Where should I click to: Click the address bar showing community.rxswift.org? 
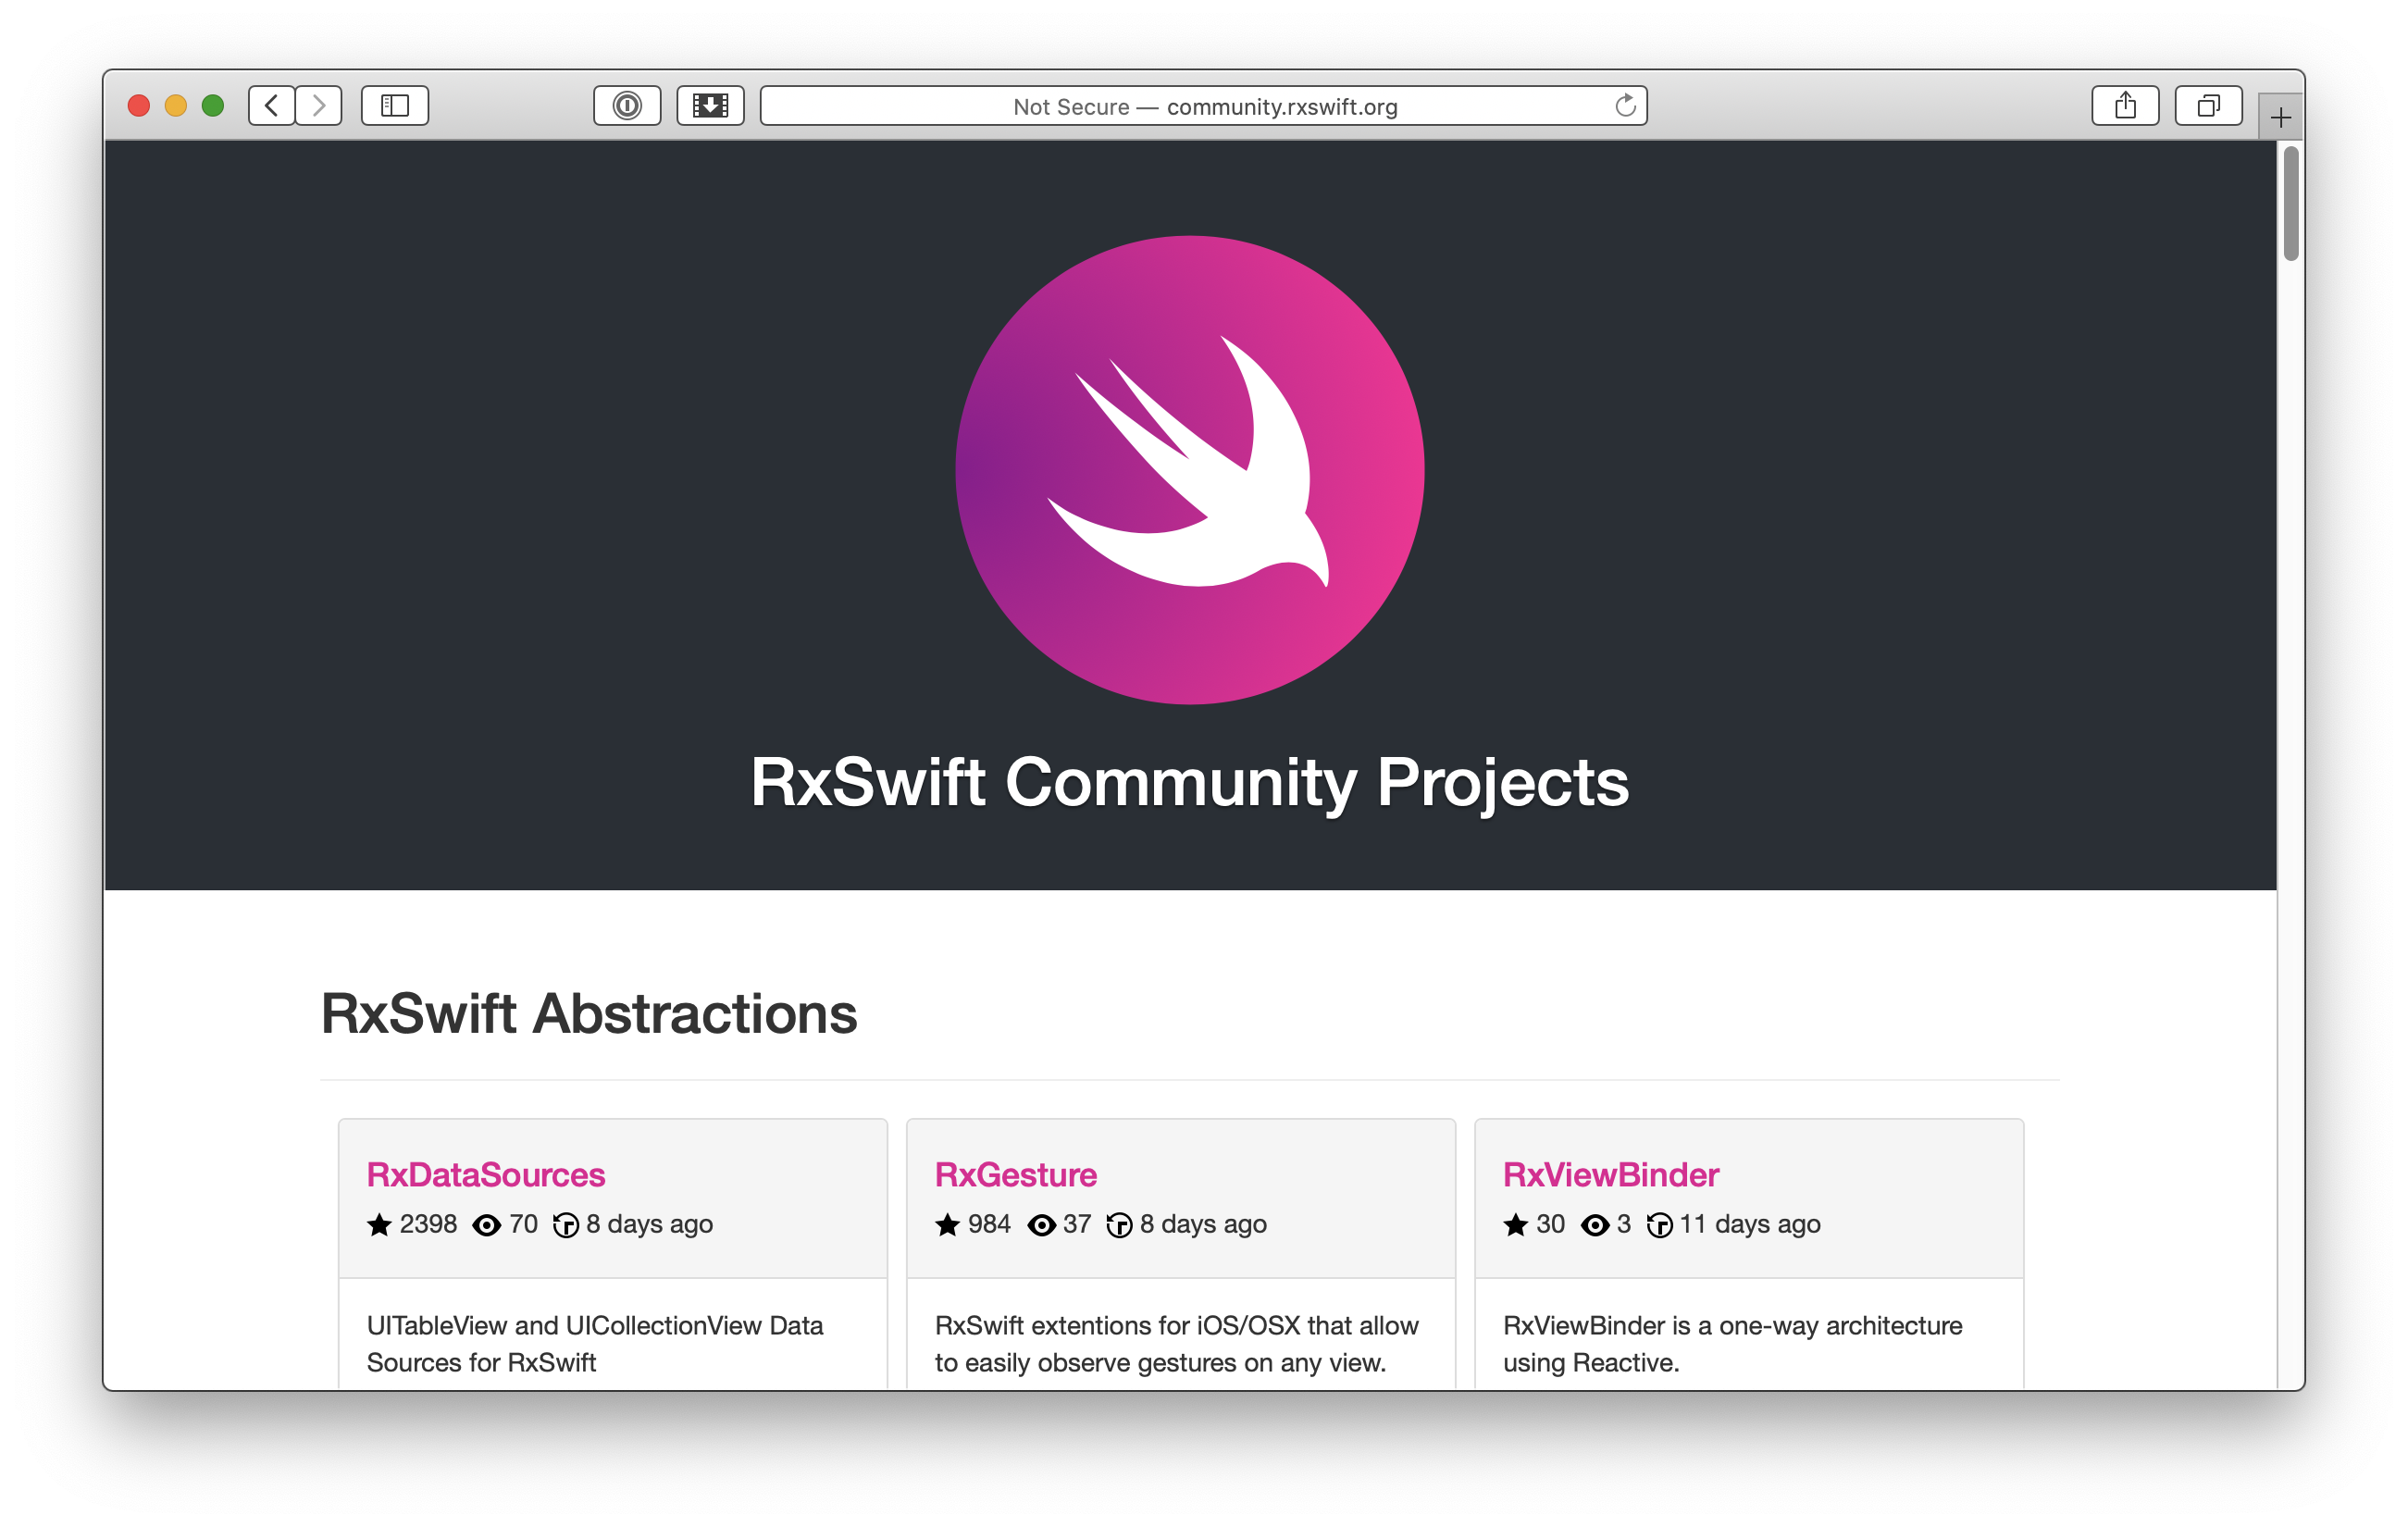[x=1204, y=106]
